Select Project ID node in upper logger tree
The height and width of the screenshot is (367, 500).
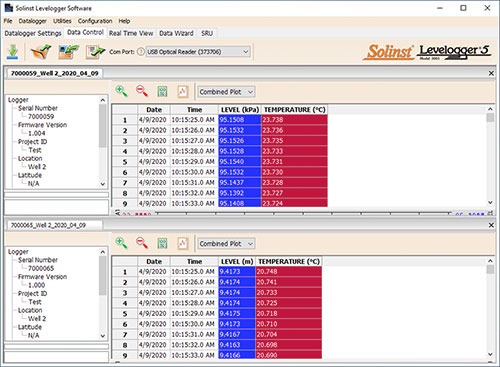(32, 142)
